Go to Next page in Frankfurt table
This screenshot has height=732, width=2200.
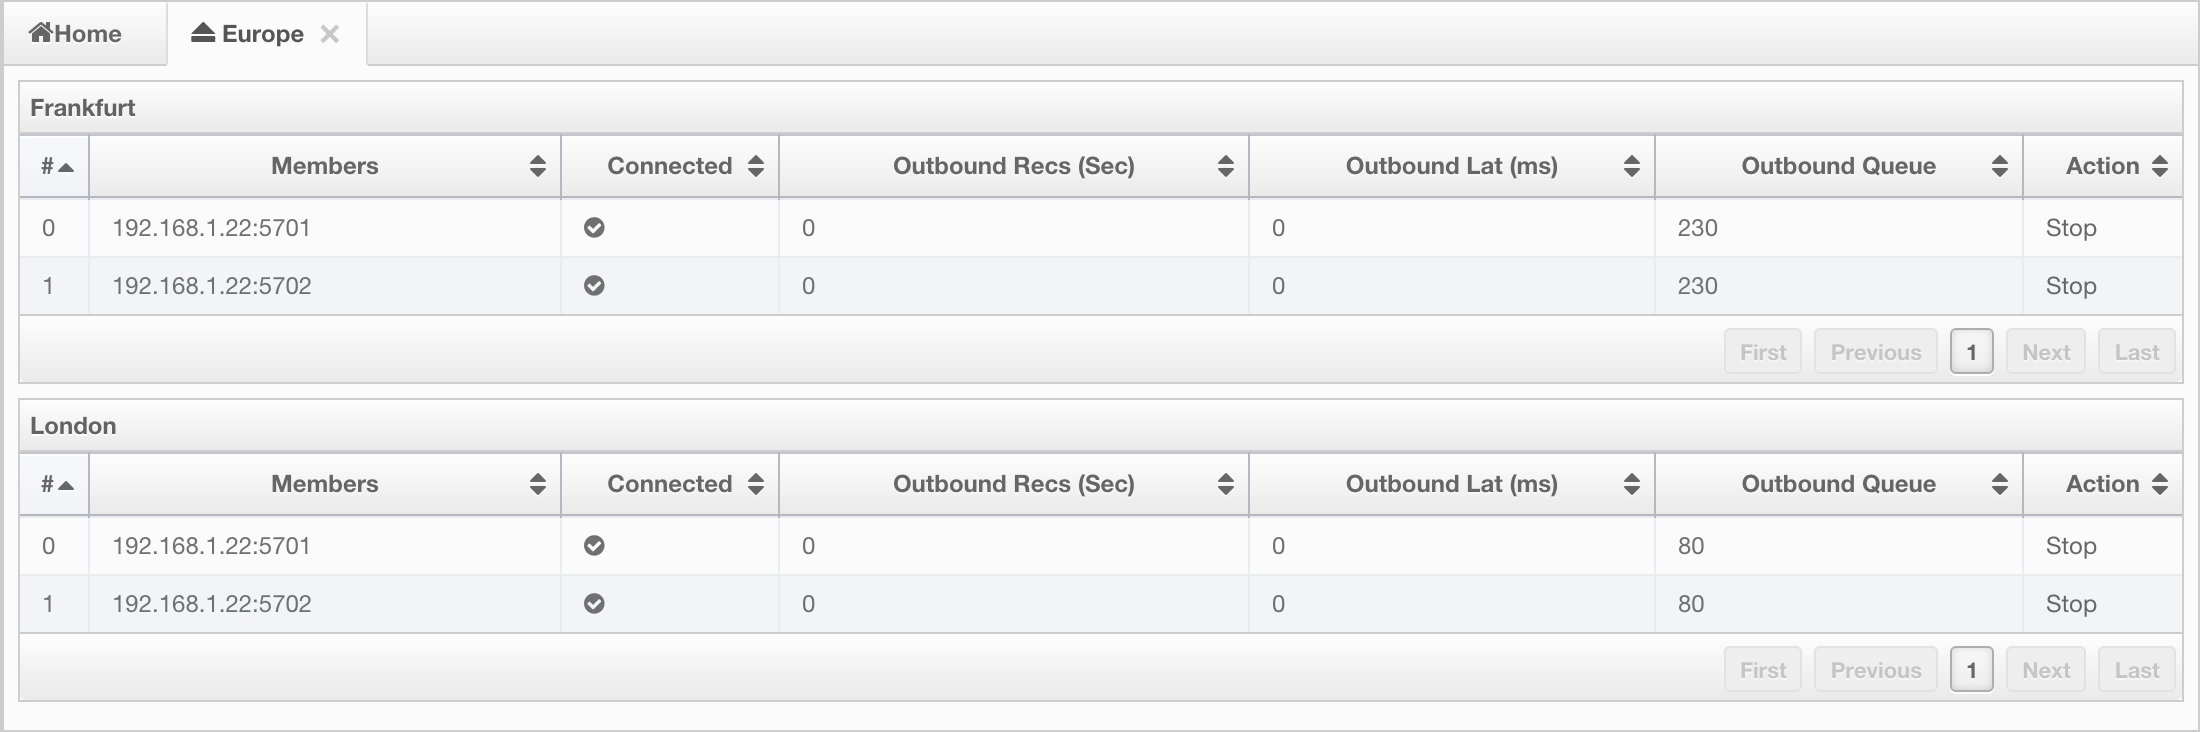2046,352
